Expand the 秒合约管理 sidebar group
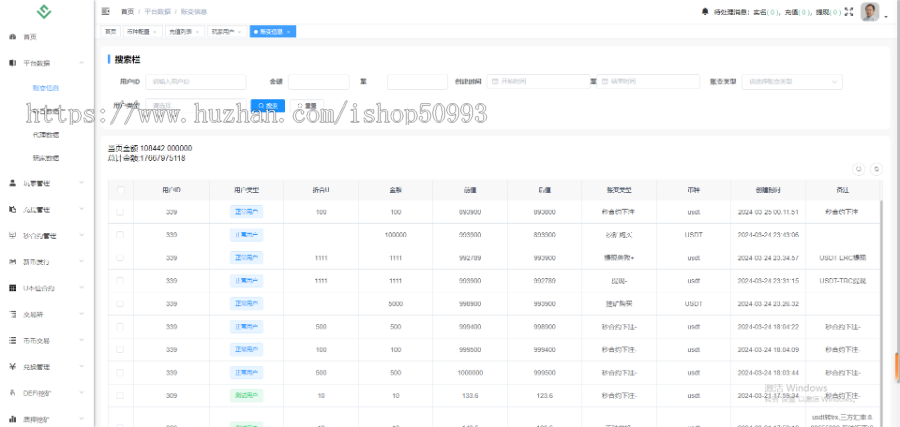900x427 pixels. click(82, 235)
